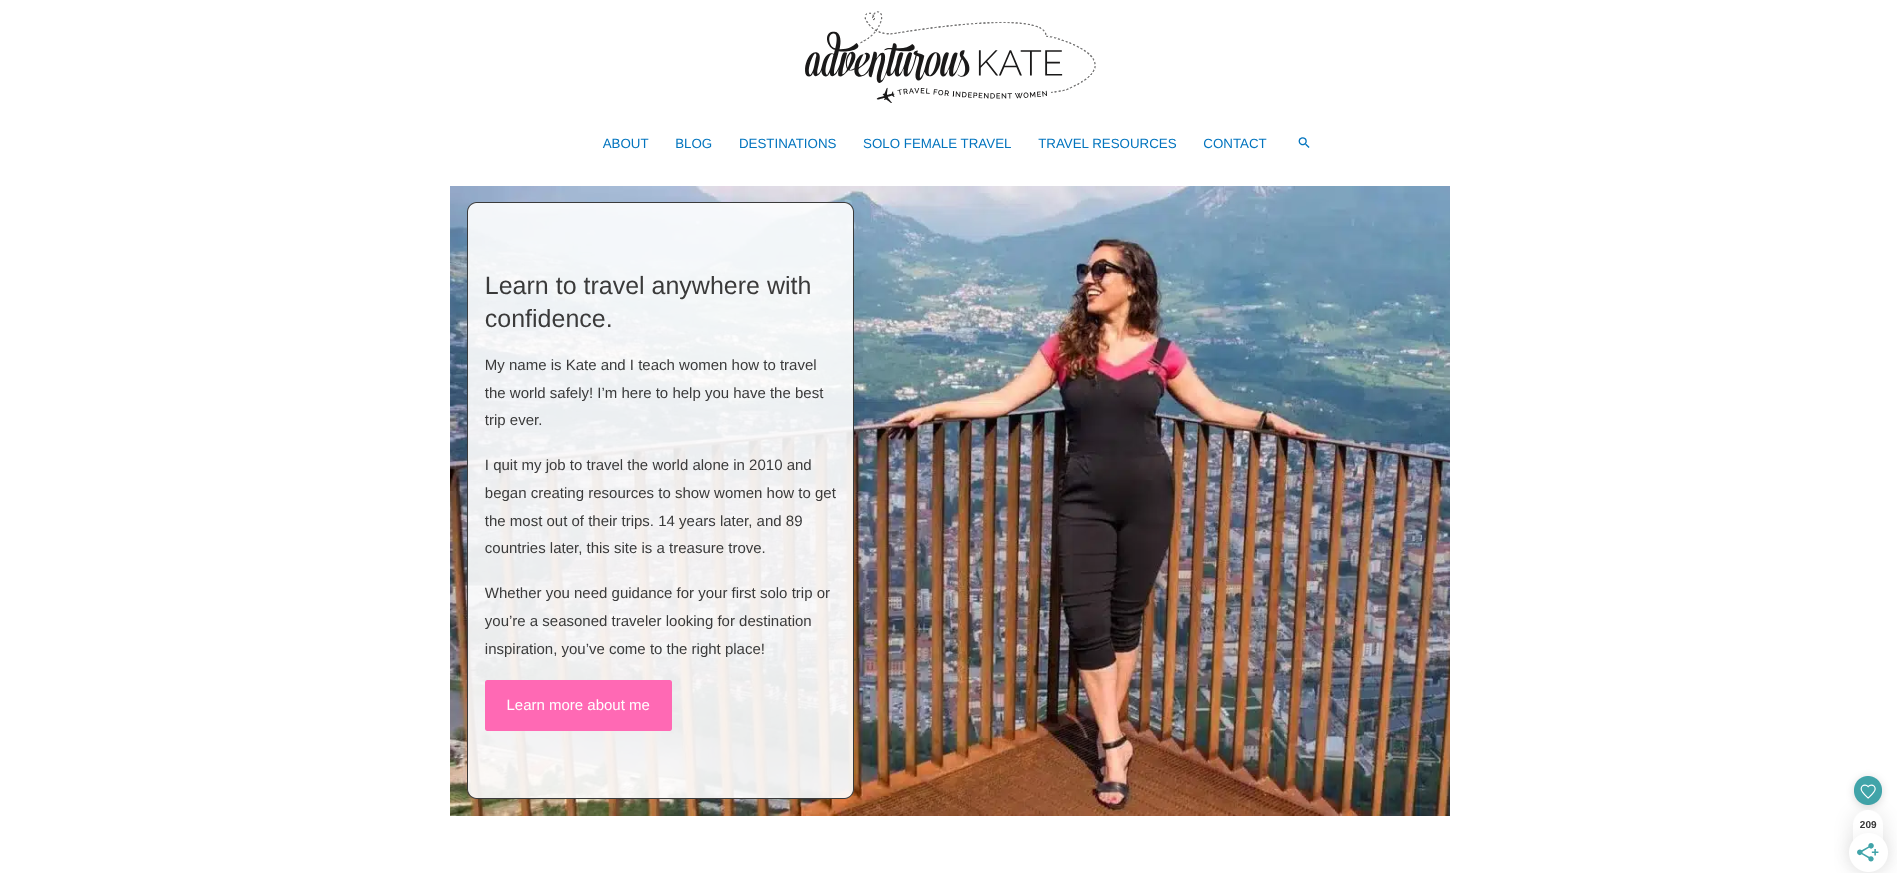The width and height of the screenshot is (1897, 873).
Task: Select Travel Resources in navigation
Action: click(x=1107, y=144)
